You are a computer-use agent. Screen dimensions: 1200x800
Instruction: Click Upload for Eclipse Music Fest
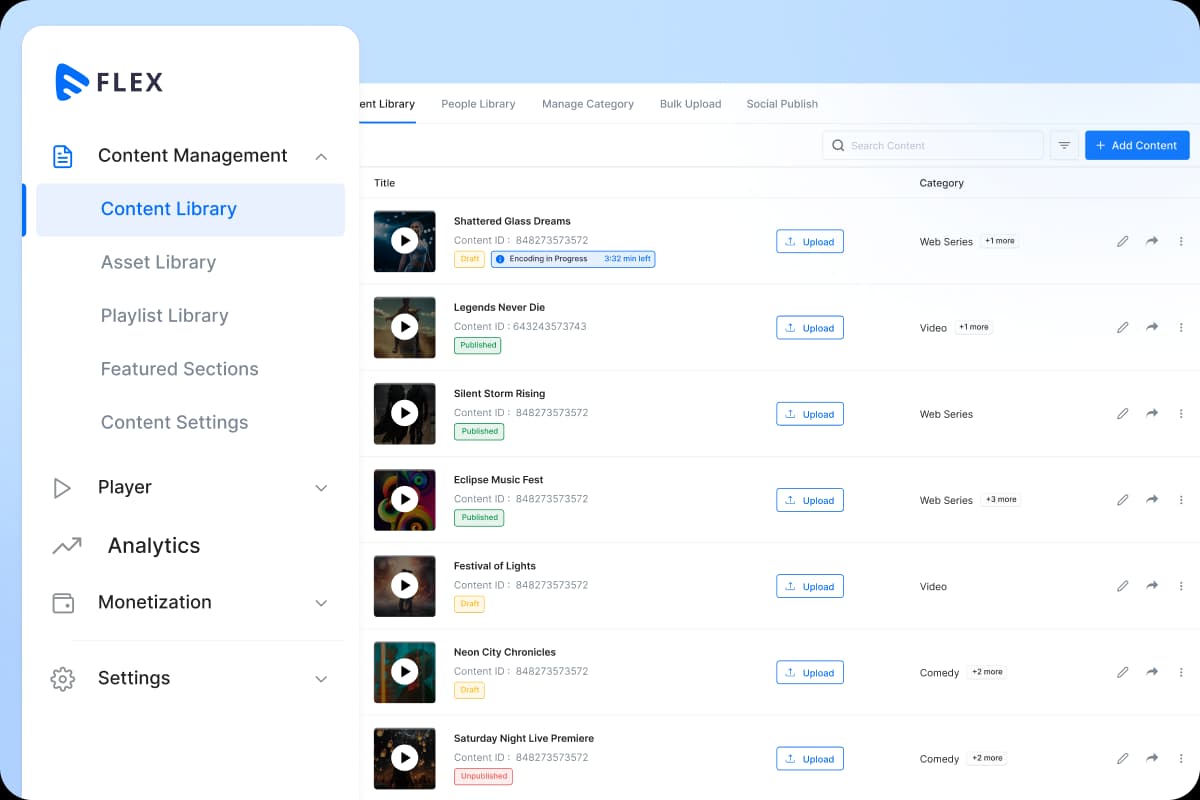[810, 500]
